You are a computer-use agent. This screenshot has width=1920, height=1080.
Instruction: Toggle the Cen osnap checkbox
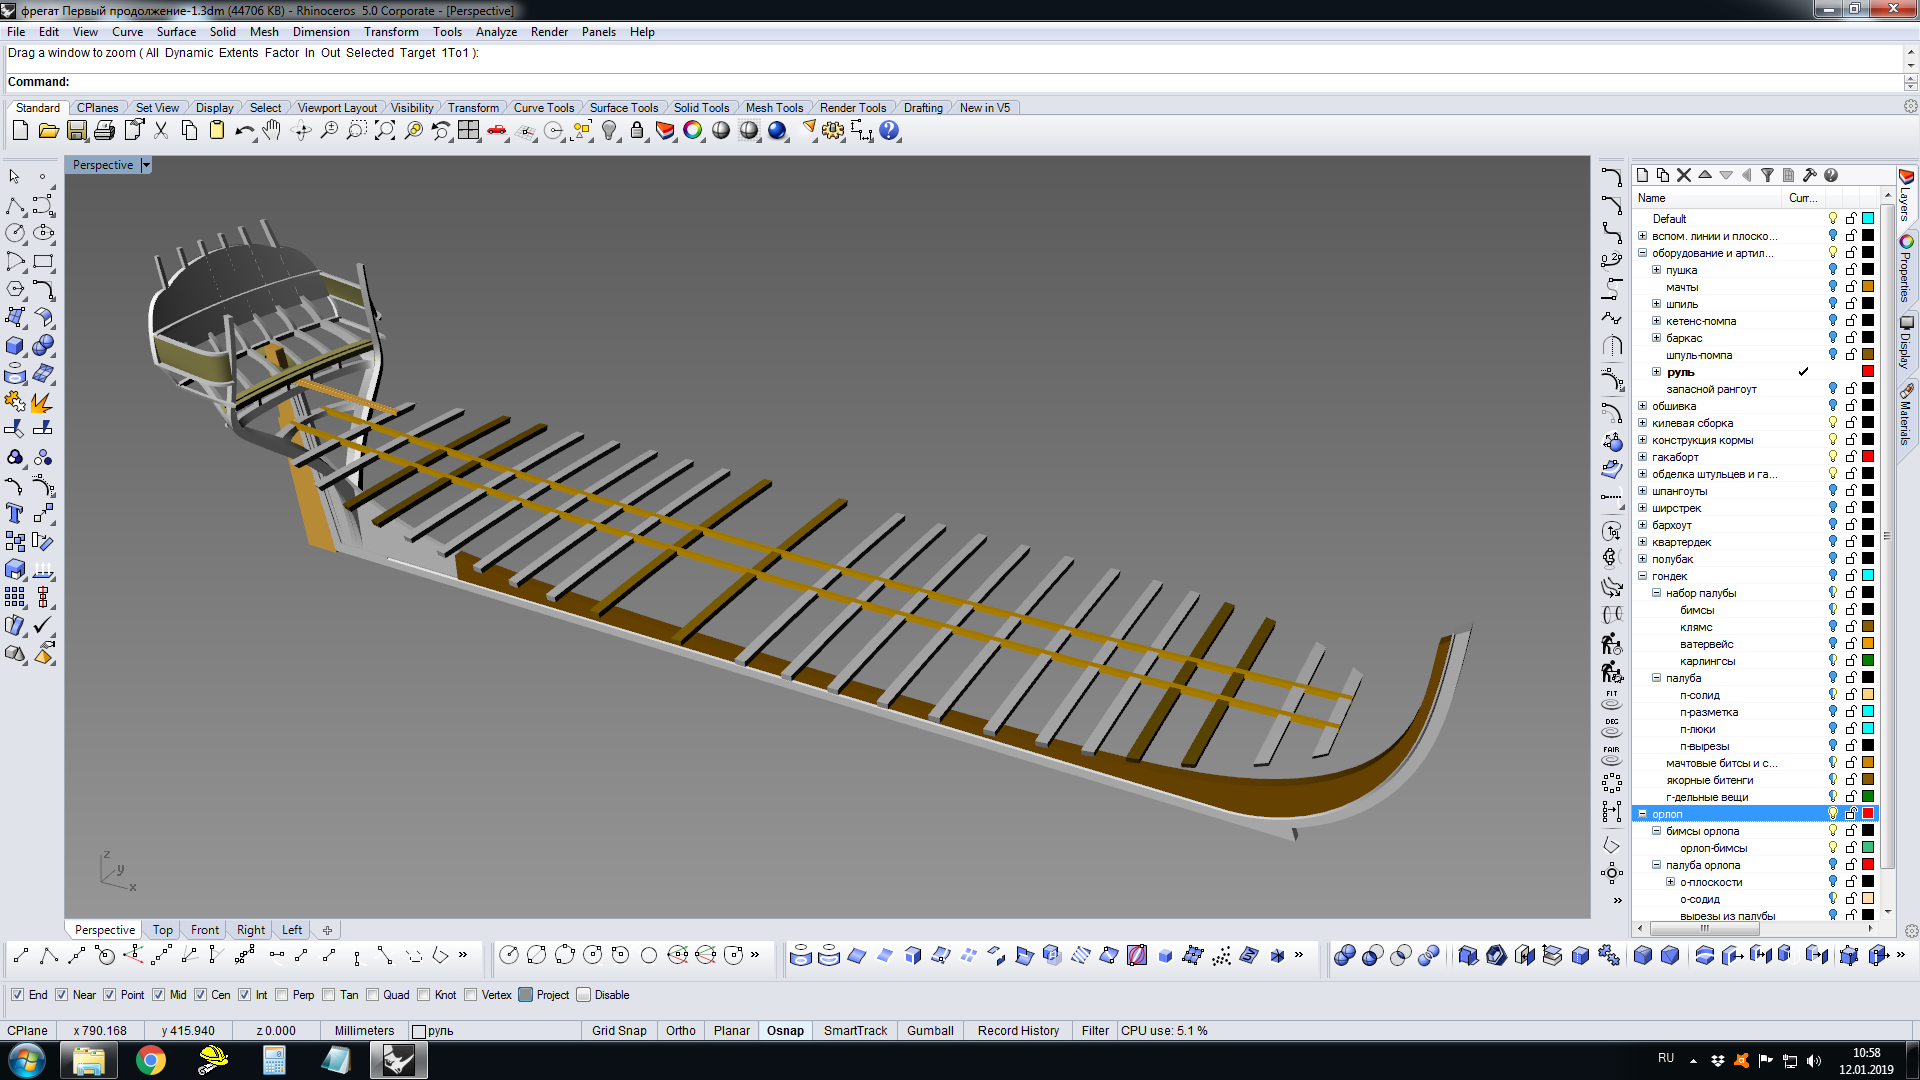click(x=201, y=995)
